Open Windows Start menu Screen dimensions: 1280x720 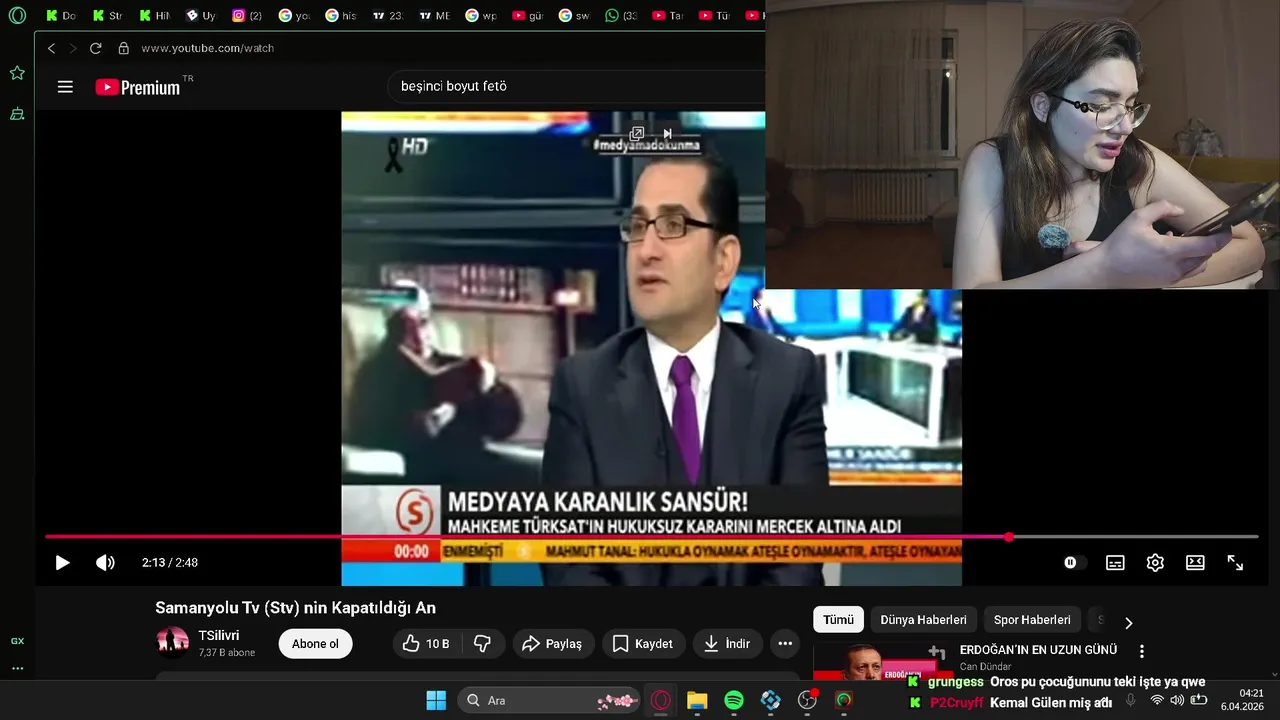436,700
